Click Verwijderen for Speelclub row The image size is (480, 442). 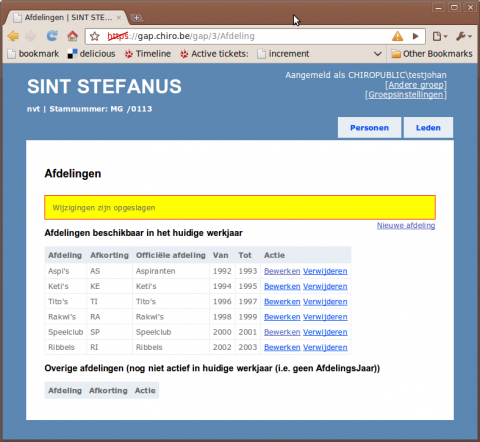pyautogui.click(x=325, y=332)
